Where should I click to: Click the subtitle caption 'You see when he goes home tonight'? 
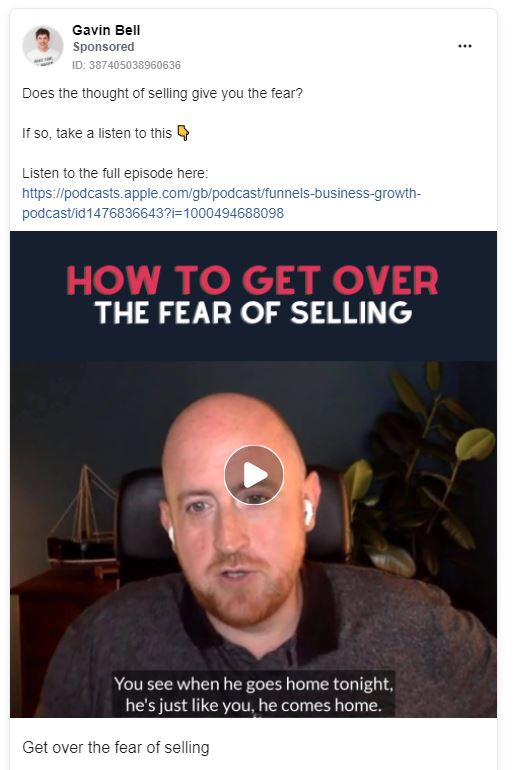click(253, 684)
